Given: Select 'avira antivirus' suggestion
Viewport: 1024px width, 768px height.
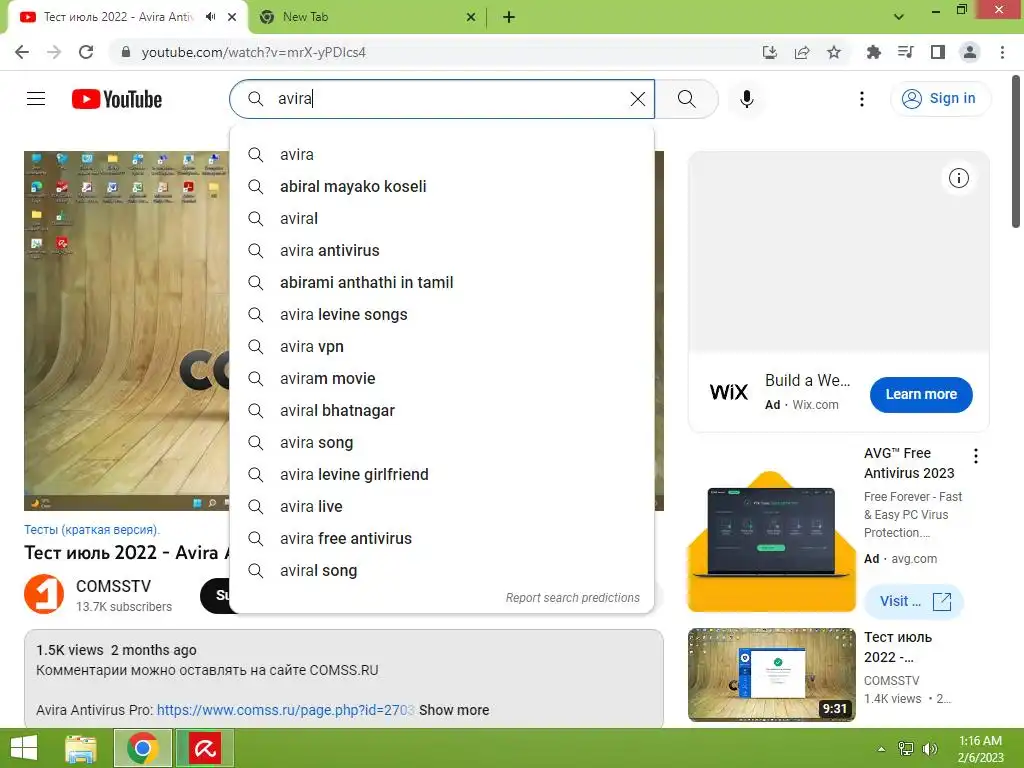Looking at the screenshot, I should click(x=442, y=251).
